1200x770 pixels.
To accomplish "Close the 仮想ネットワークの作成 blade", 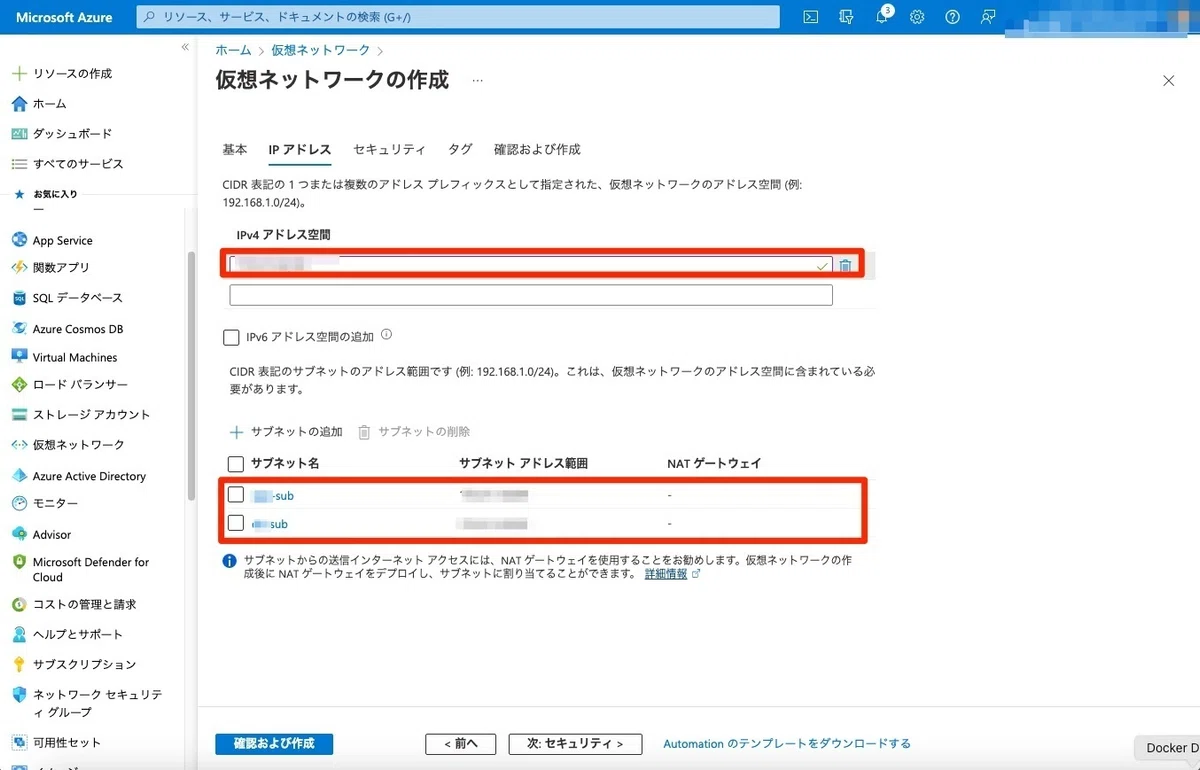I will pos(1168,81).
